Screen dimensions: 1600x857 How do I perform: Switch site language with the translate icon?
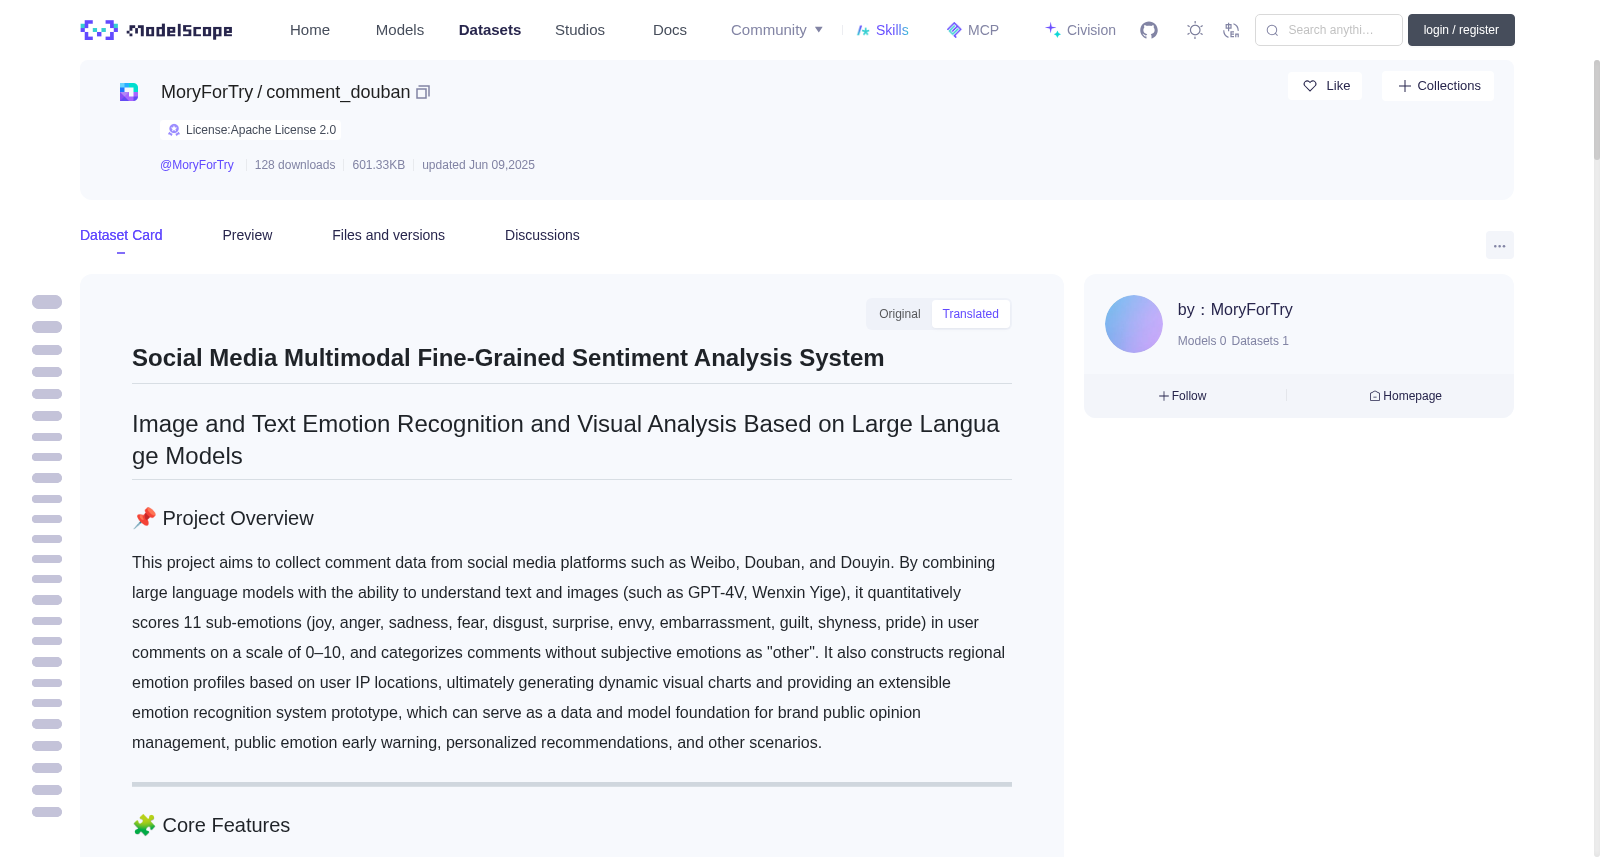tap(1231, 30)
